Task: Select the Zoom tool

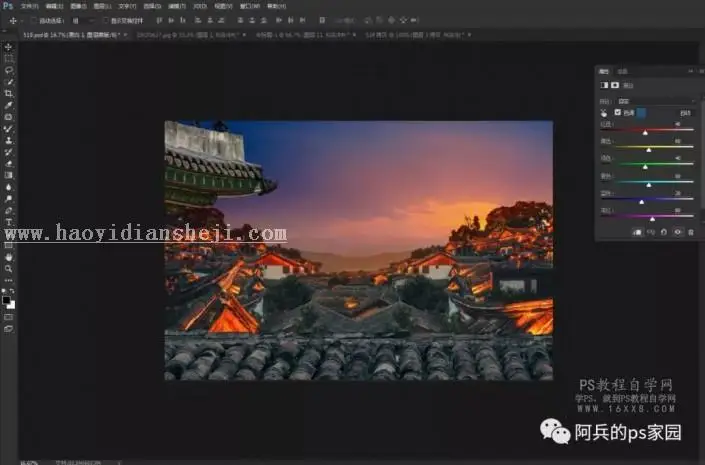Action: pyautogui.click(x=8, y=269)
